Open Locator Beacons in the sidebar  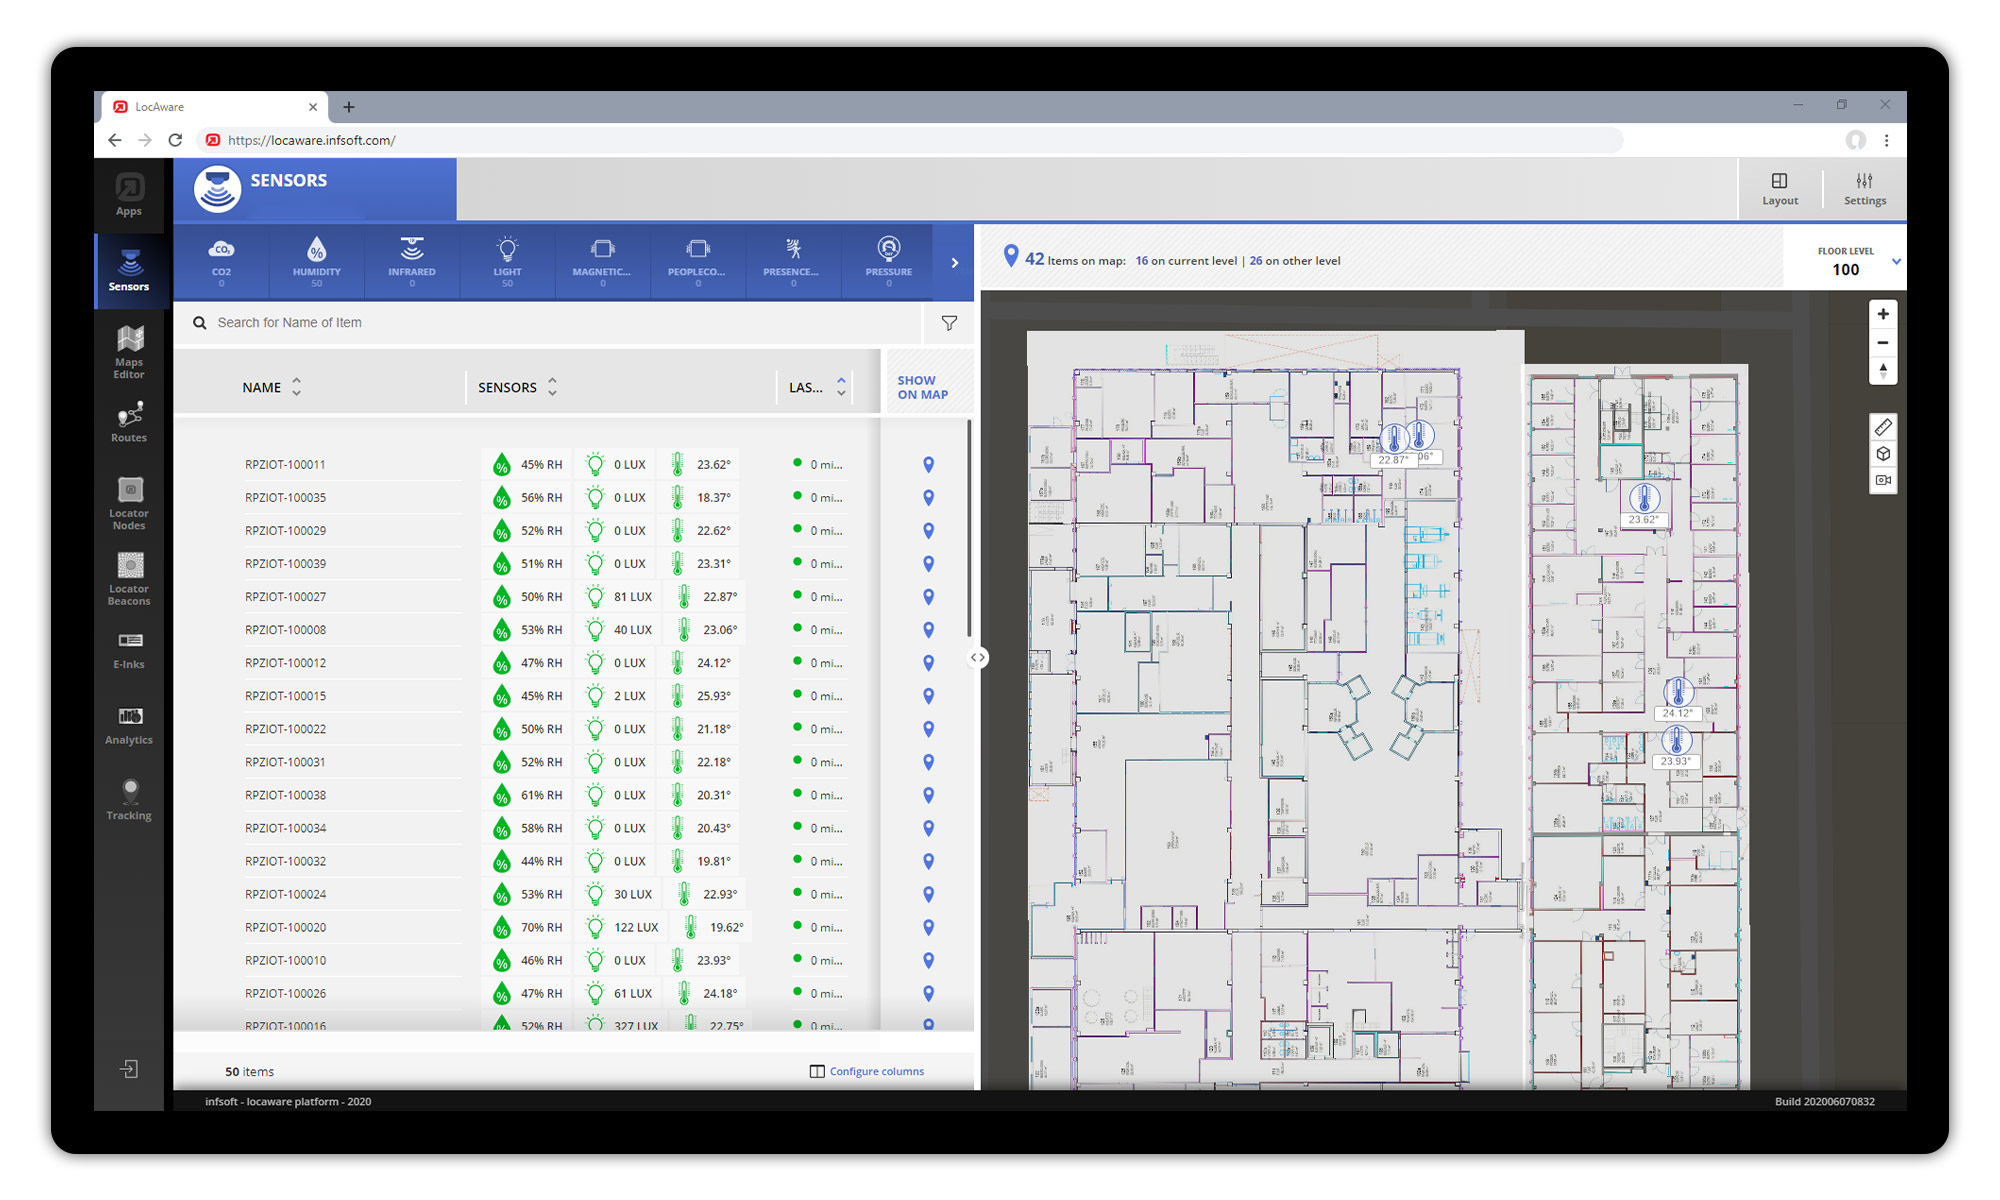129,578
